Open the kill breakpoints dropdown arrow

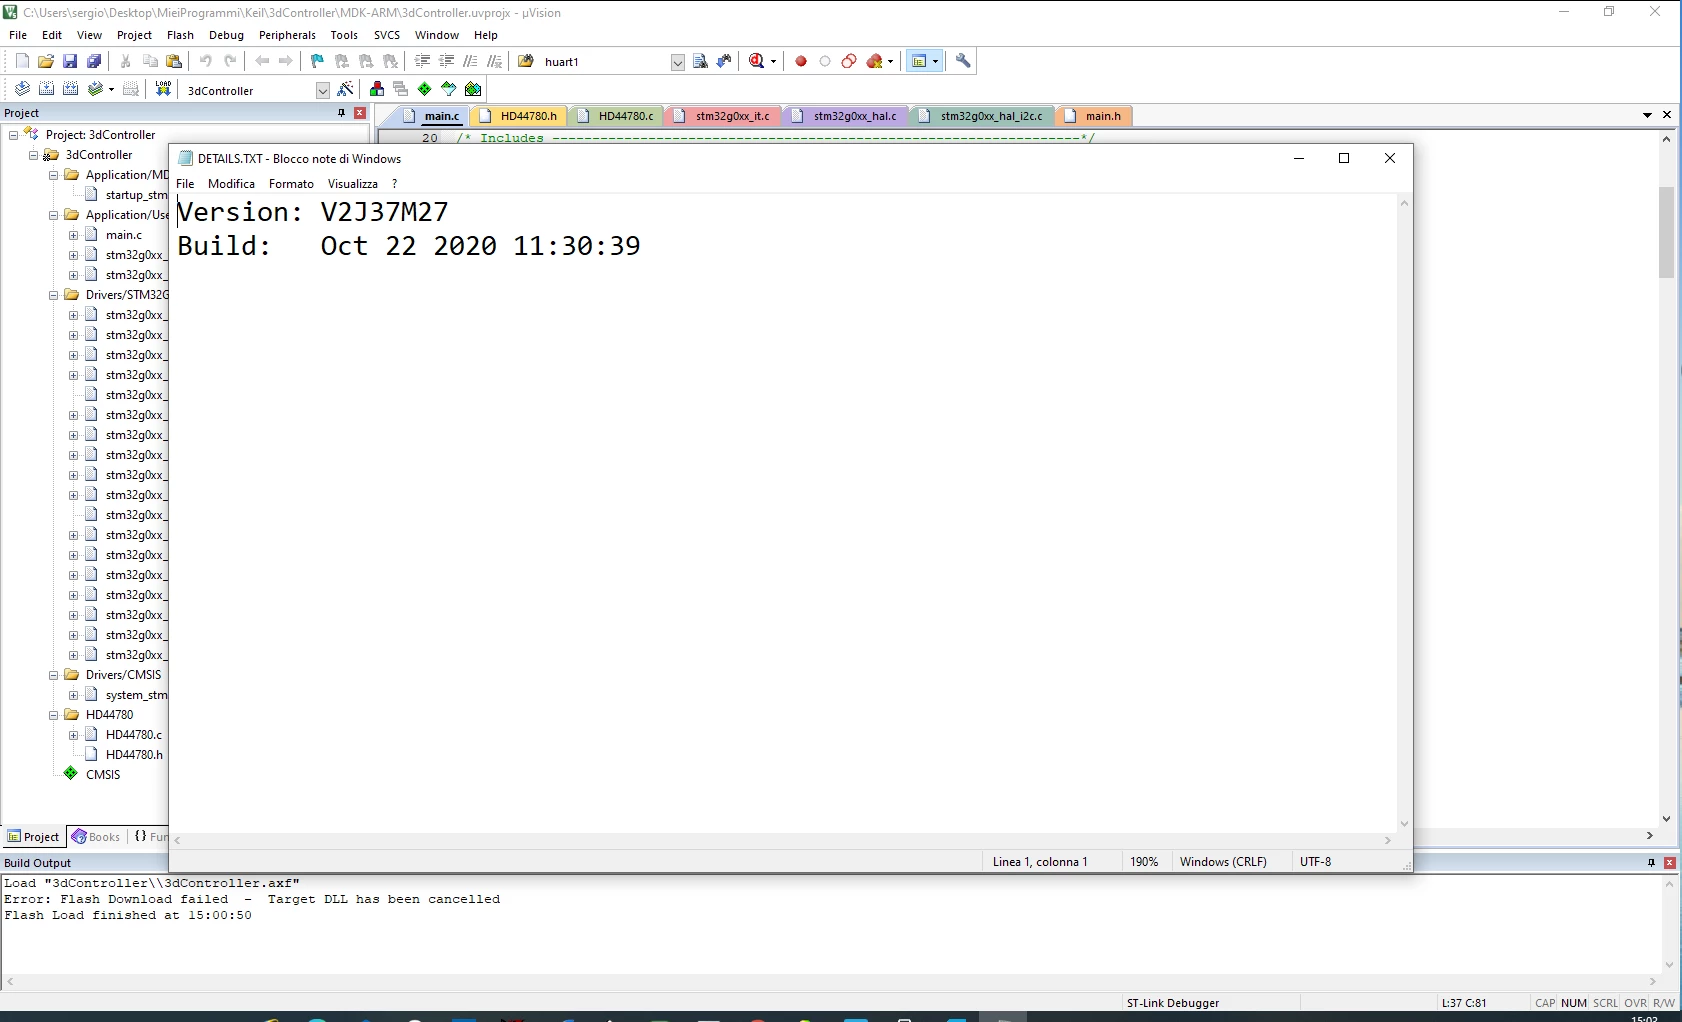pyautogui.click(x=890, y=62)
